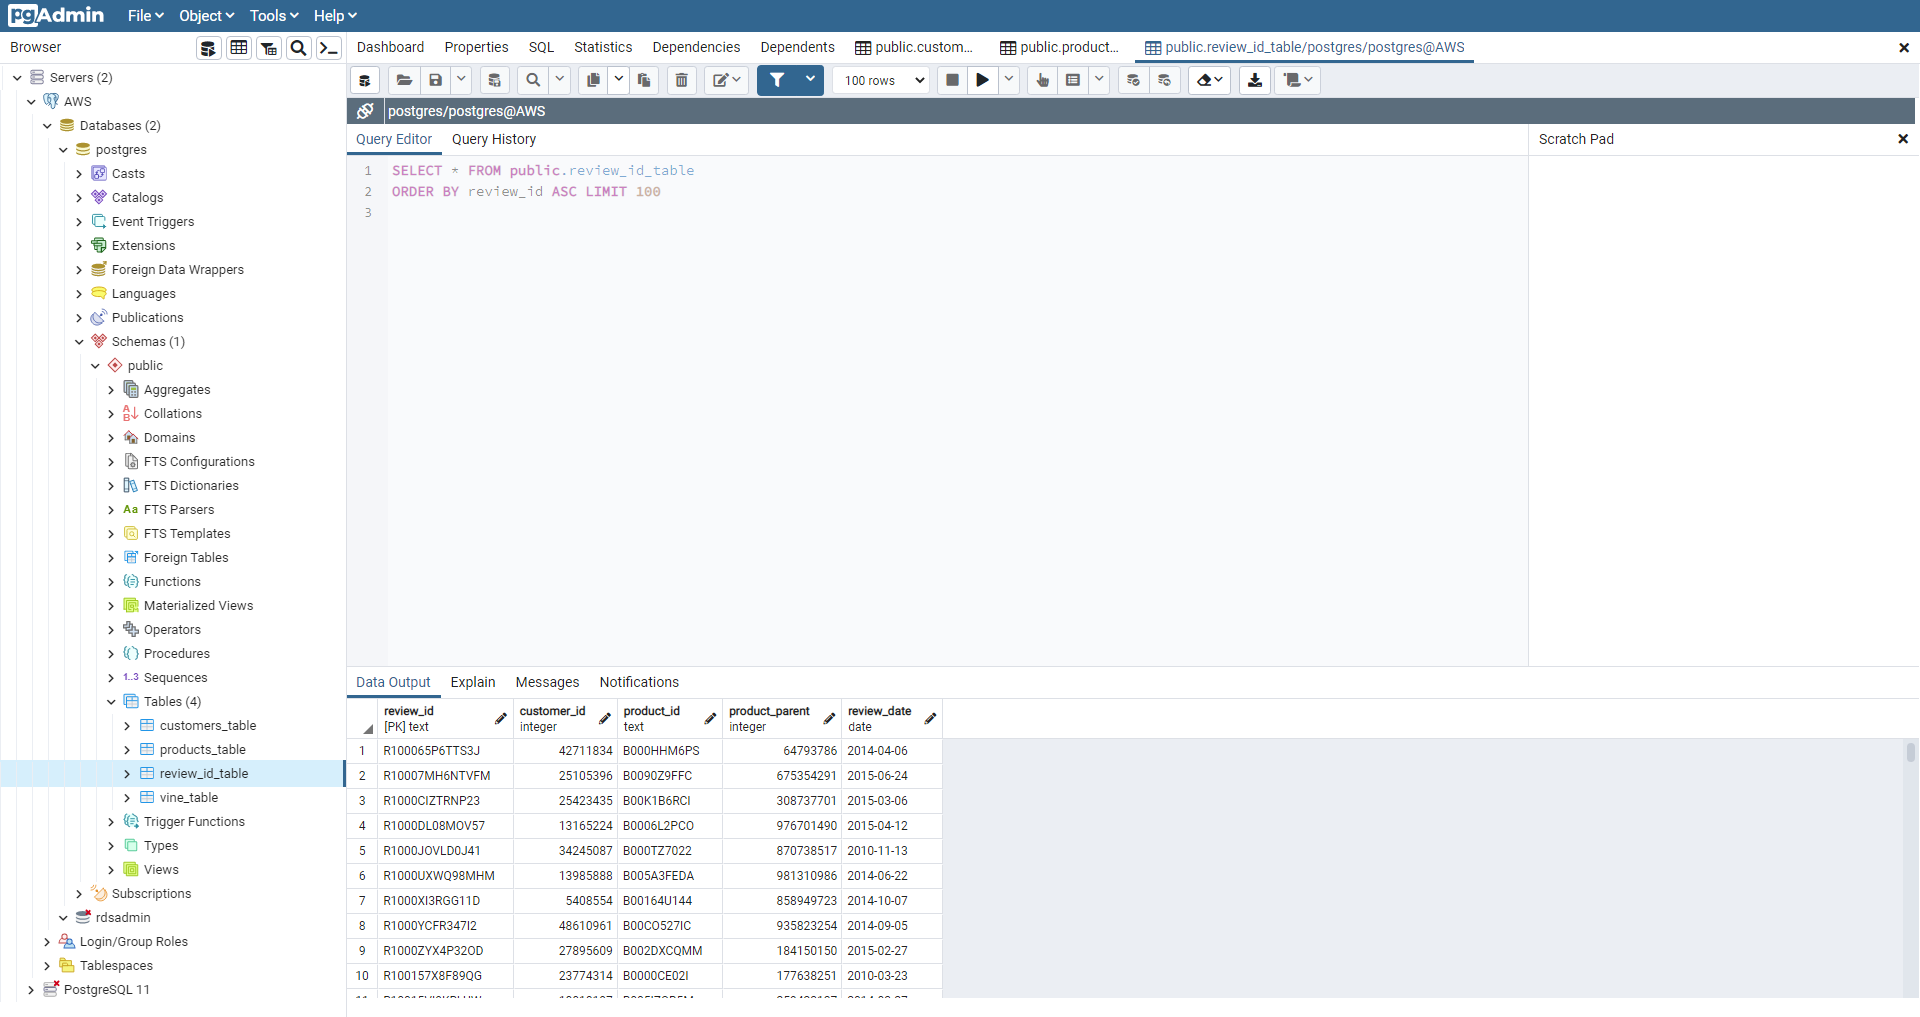
Task: Click the View Data grid icon in Browser
Action: pyautogui.click(x=239, y=48)
